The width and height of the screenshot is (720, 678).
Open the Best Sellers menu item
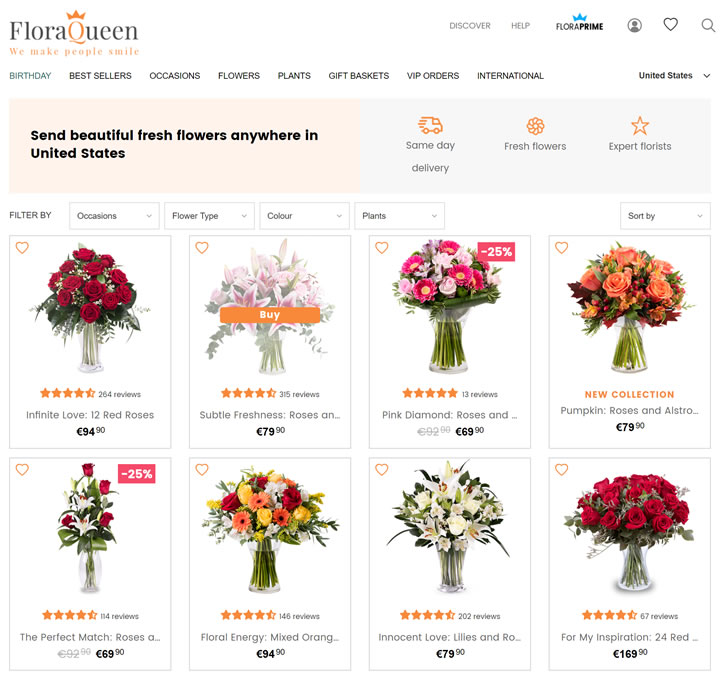pyautogui.click(x=100, y=76)
